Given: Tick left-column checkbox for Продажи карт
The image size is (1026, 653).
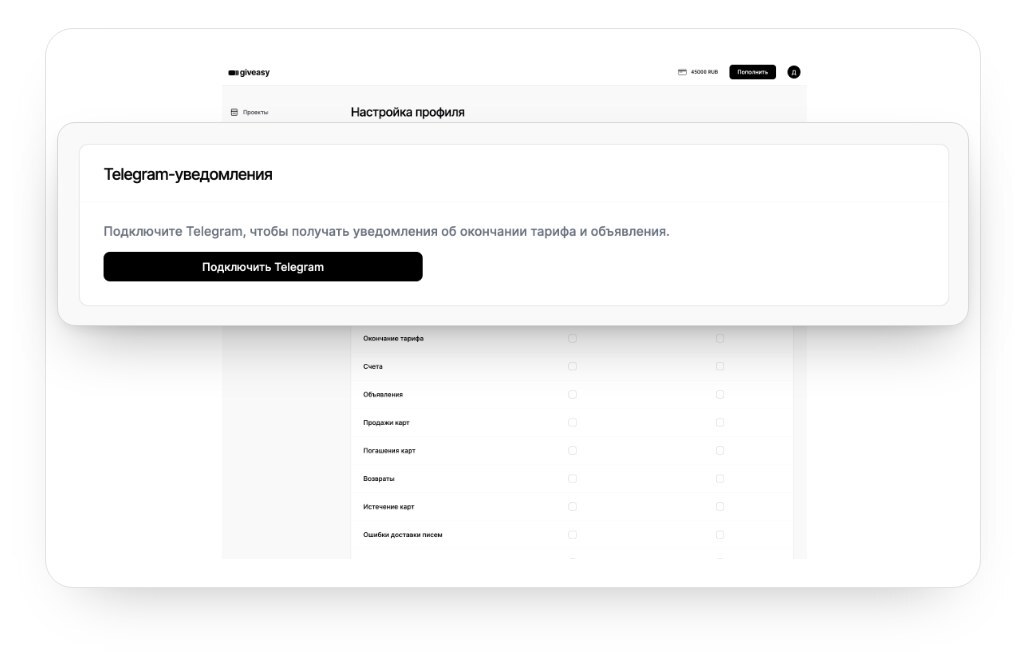Looking at the screenshot, I should [x=573, y=423].
